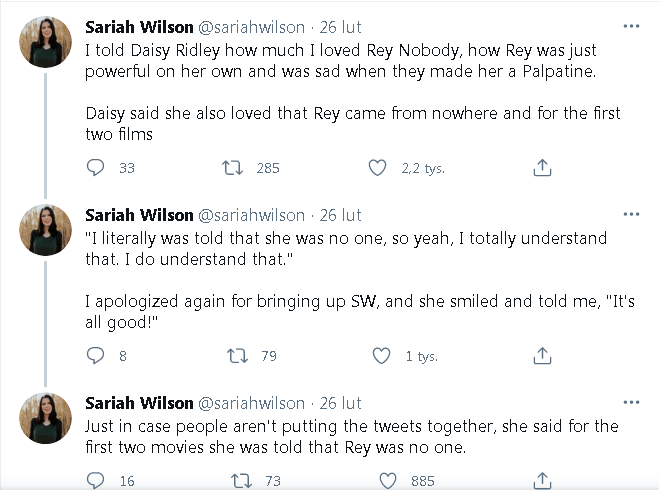Viewport: 659px width, 490px height.
Task: Share the first tweet about Daisy Ridley
Action: (541, 168)
